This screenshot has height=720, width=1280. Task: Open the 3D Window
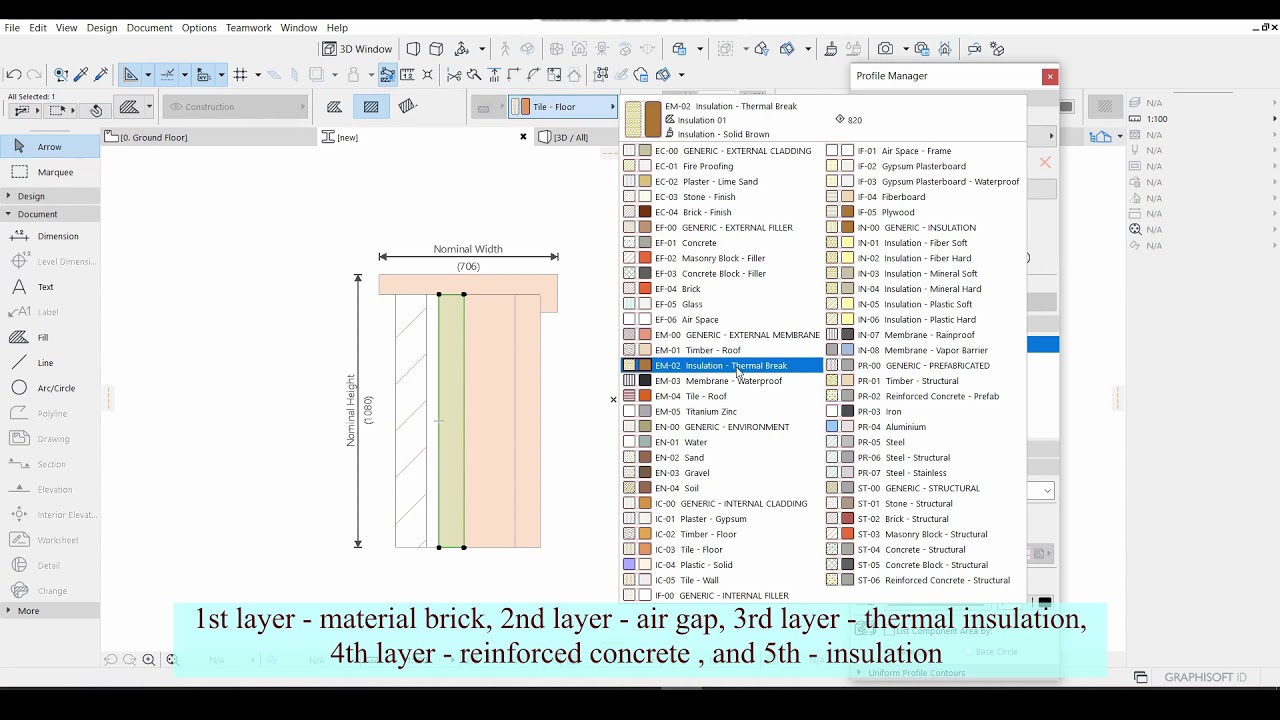pos(358,49)
